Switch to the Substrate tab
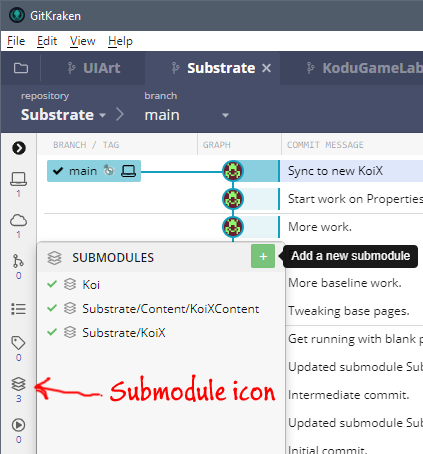Viewport: 423px width, 454px height. click(x=213, y=68)
